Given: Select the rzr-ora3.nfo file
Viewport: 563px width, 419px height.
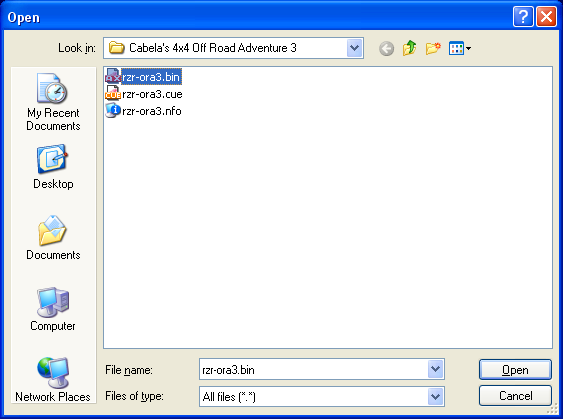Looking at the screenshot, I should pyautogui.click(x=143, y=111).
